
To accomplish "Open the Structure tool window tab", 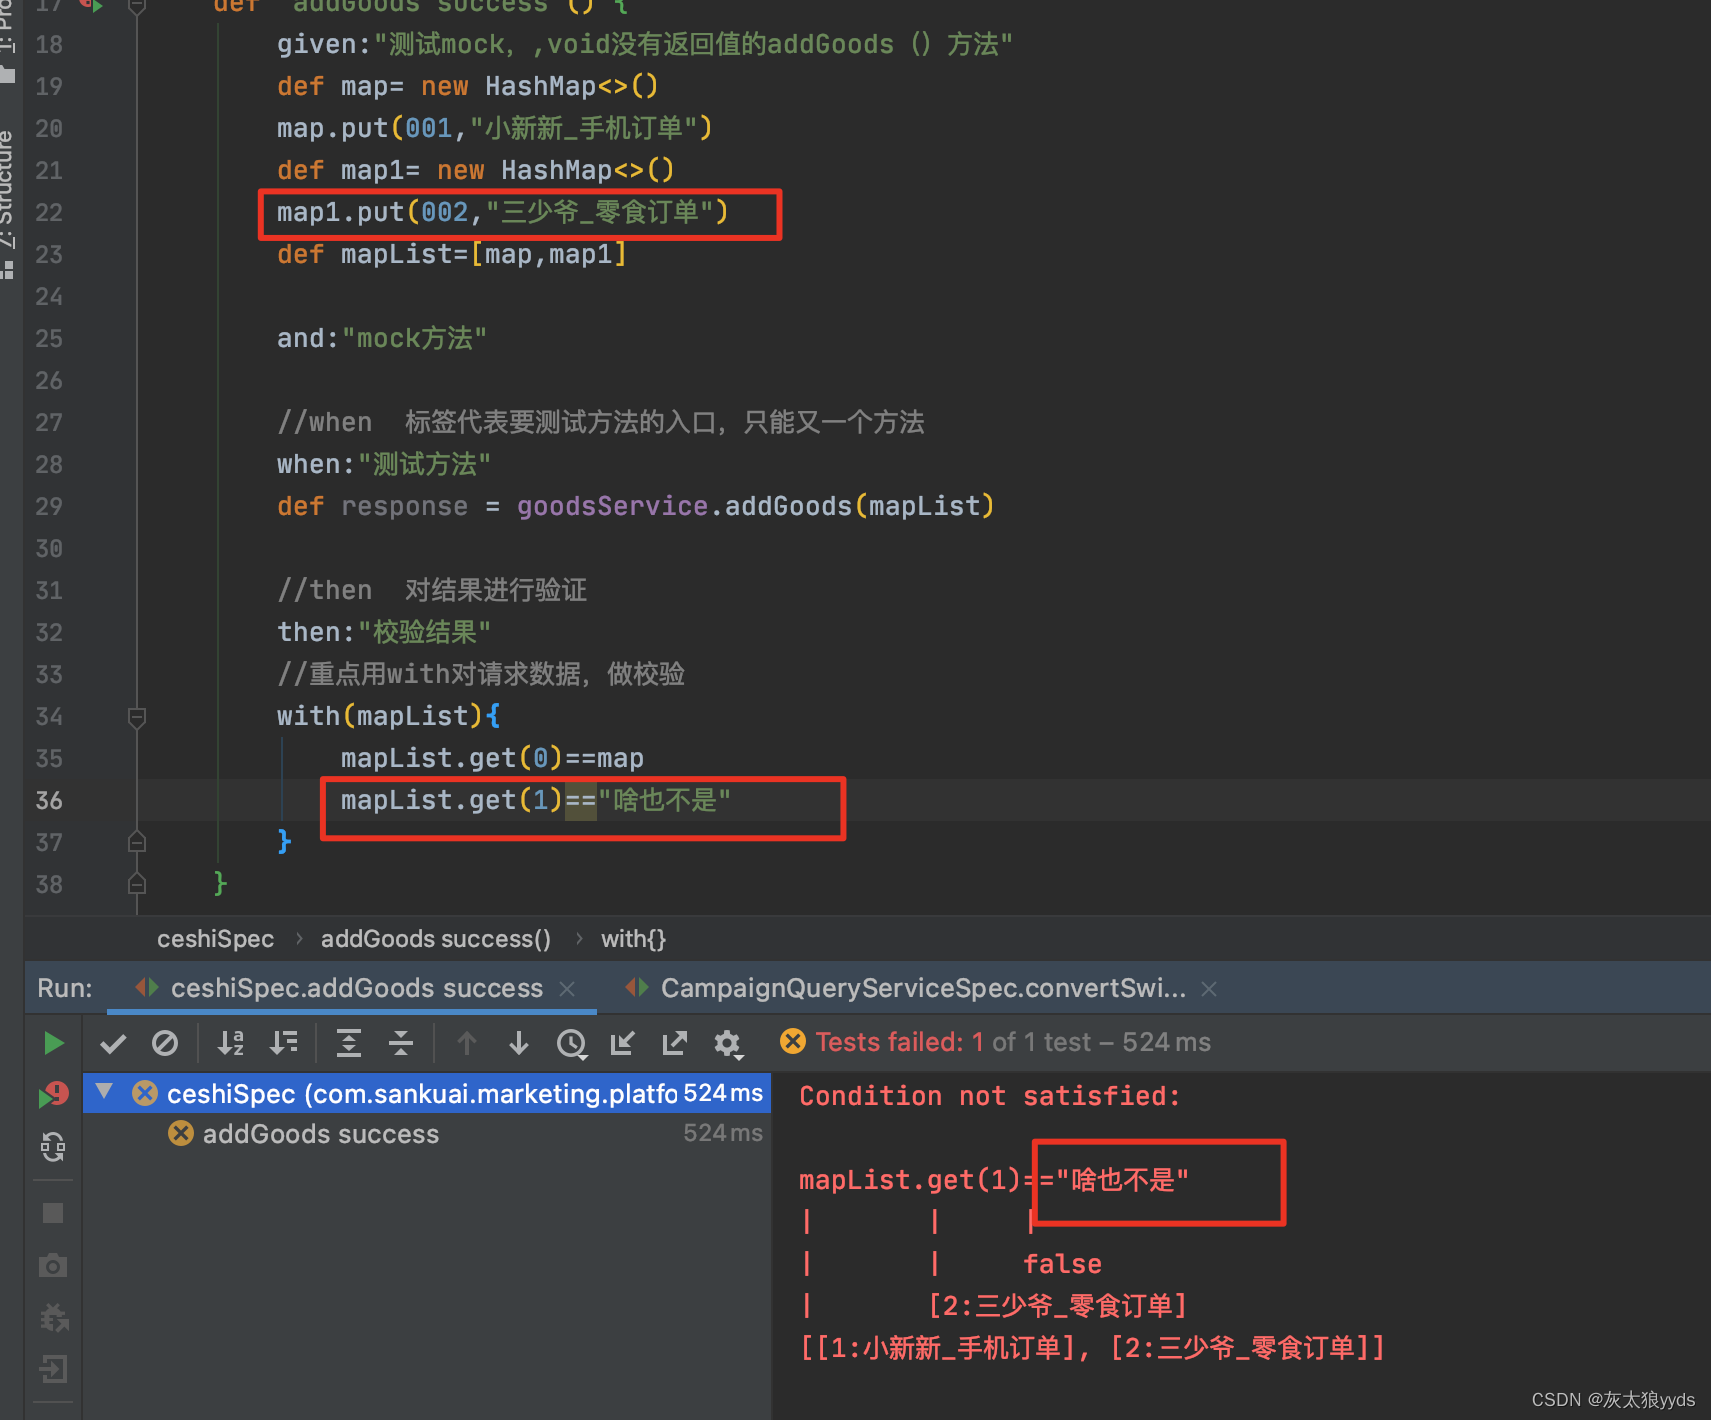I will [x=9, y=205].
